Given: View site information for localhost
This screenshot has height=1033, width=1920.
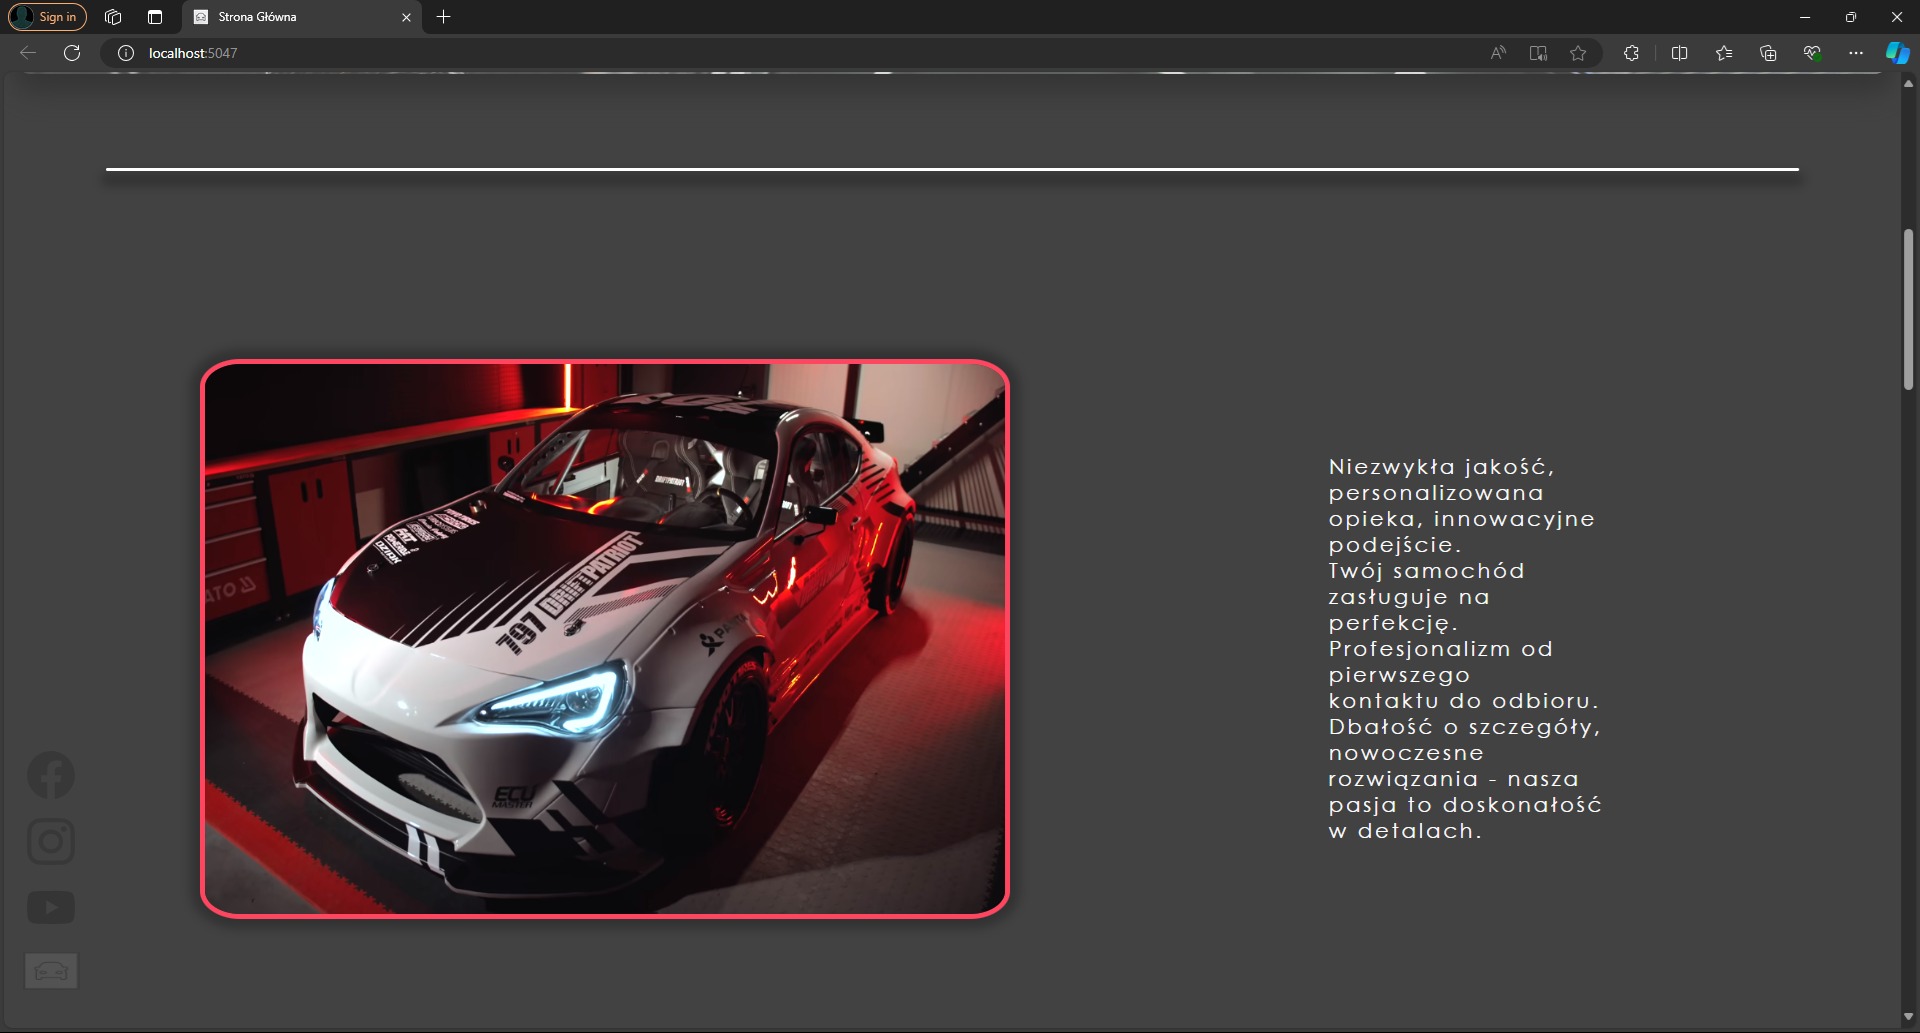Looking at the screenshot, I should pyautogui.click(x=126, y=53).
